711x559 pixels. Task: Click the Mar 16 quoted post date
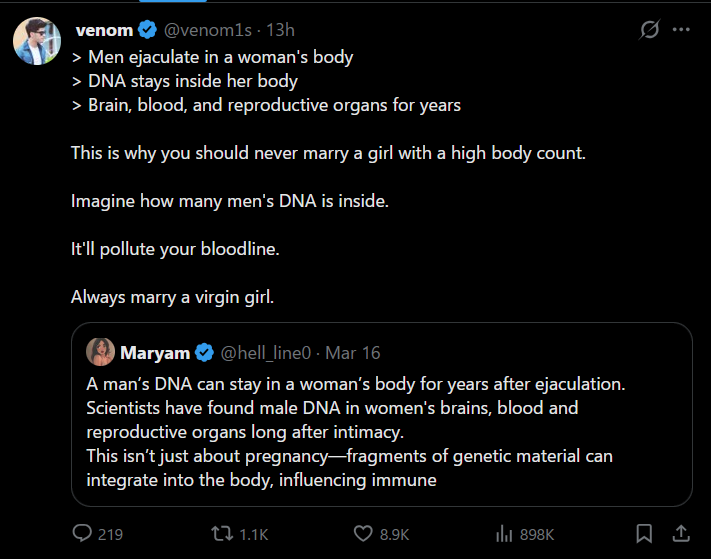[353, 353]
